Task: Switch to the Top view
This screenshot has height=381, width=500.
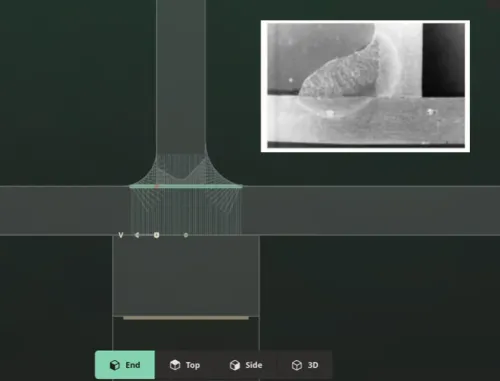Action: 185,365
